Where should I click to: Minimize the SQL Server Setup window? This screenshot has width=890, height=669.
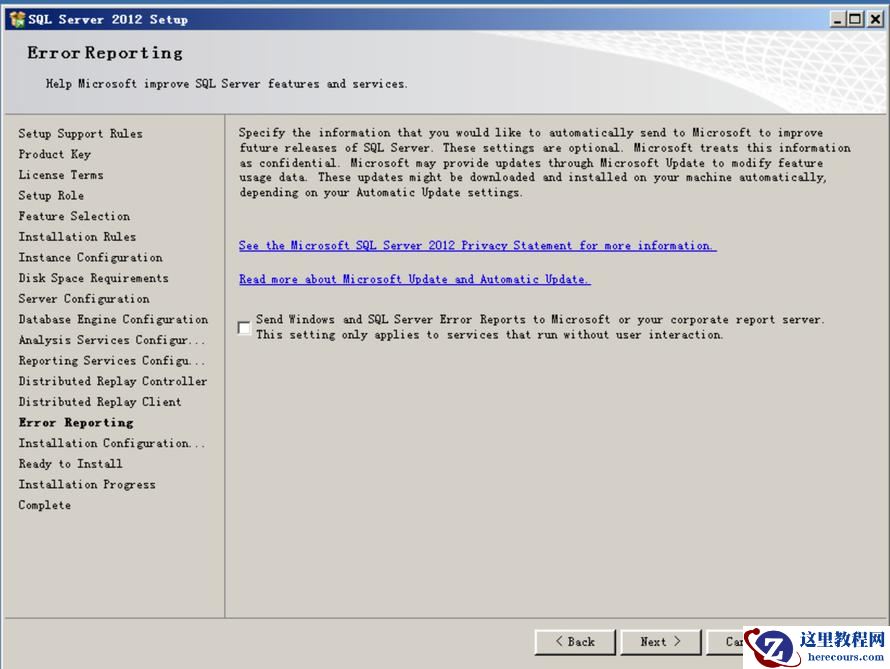pyautogui.click(x=837, y=19)
